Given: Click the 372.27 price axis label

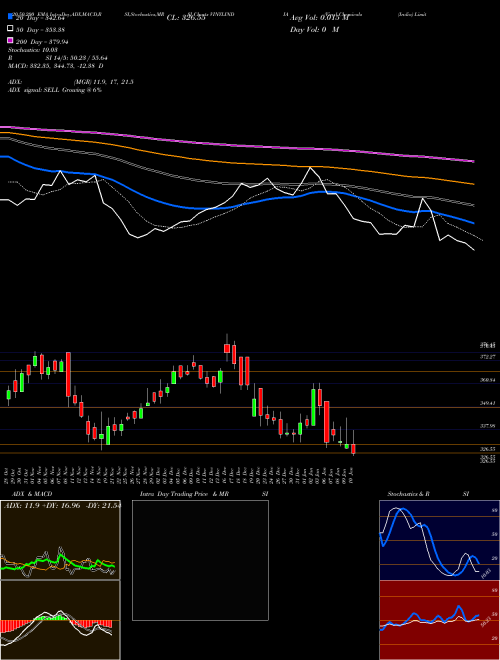Looking at the screenshot, I should pyautogui.click(x=488, y=357).
